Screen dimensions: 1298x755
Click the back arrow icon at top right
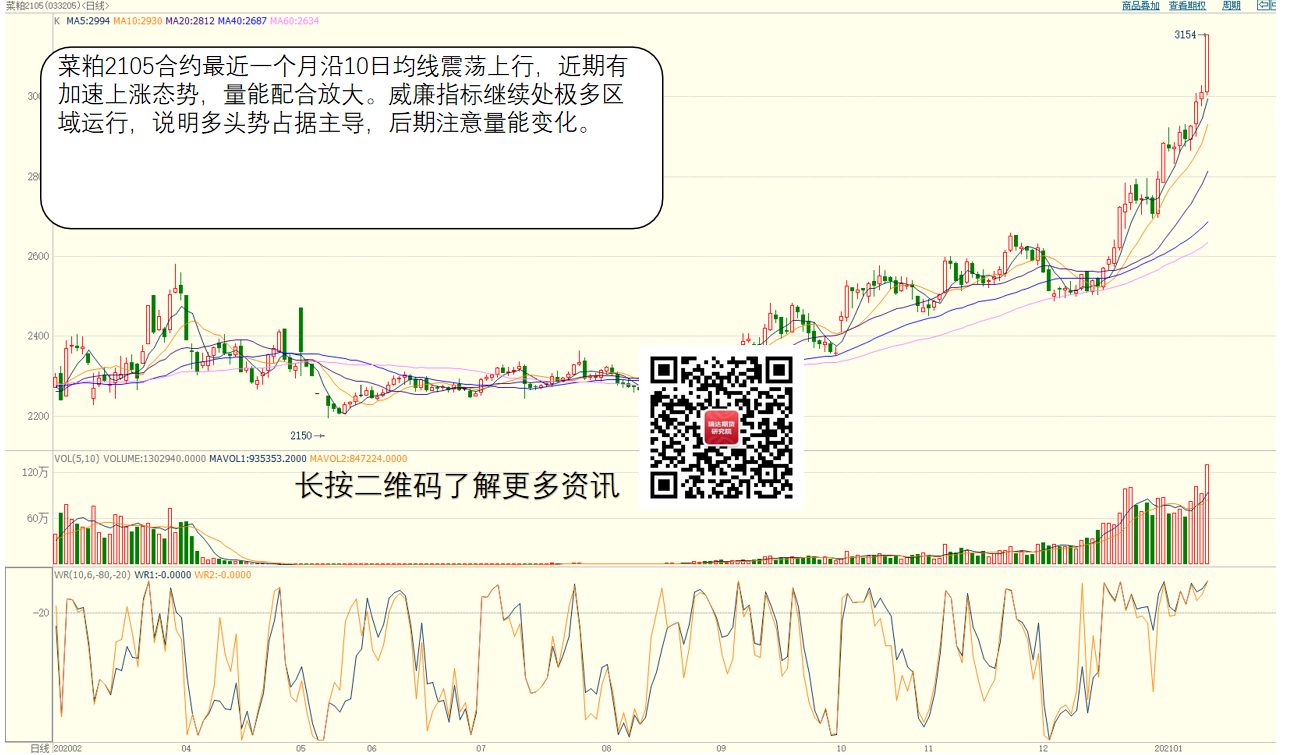[1265, 6]
